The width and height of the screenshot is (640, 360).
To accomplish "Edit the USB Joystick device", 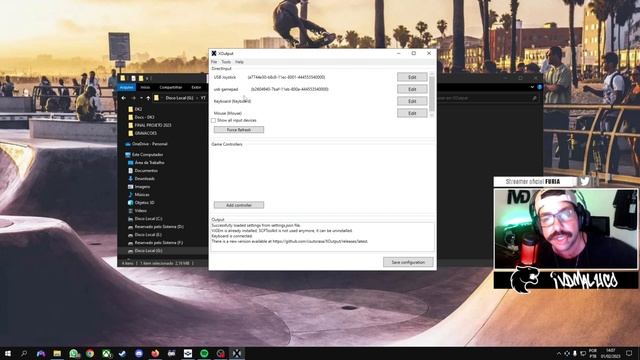I will click(x=412, y=77).
